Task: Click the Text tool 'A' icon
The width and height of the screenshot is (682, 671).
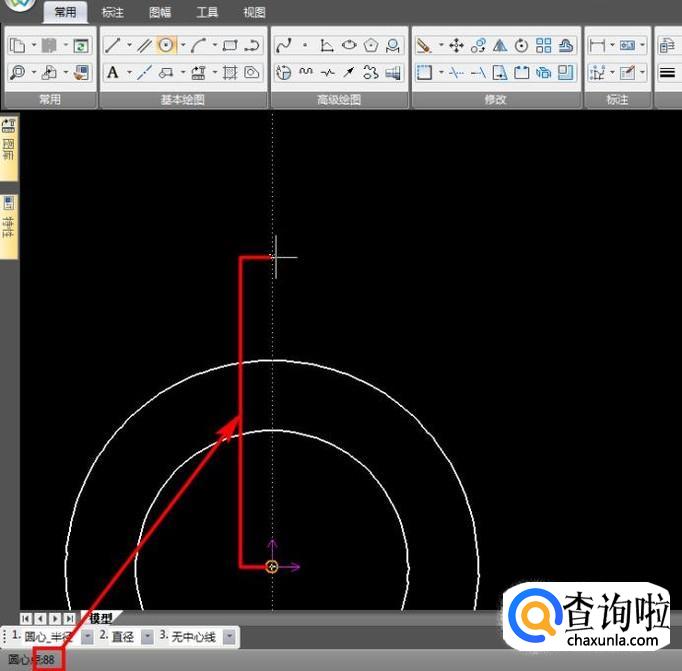Action: pyautogui.click(x=113, y=72)
